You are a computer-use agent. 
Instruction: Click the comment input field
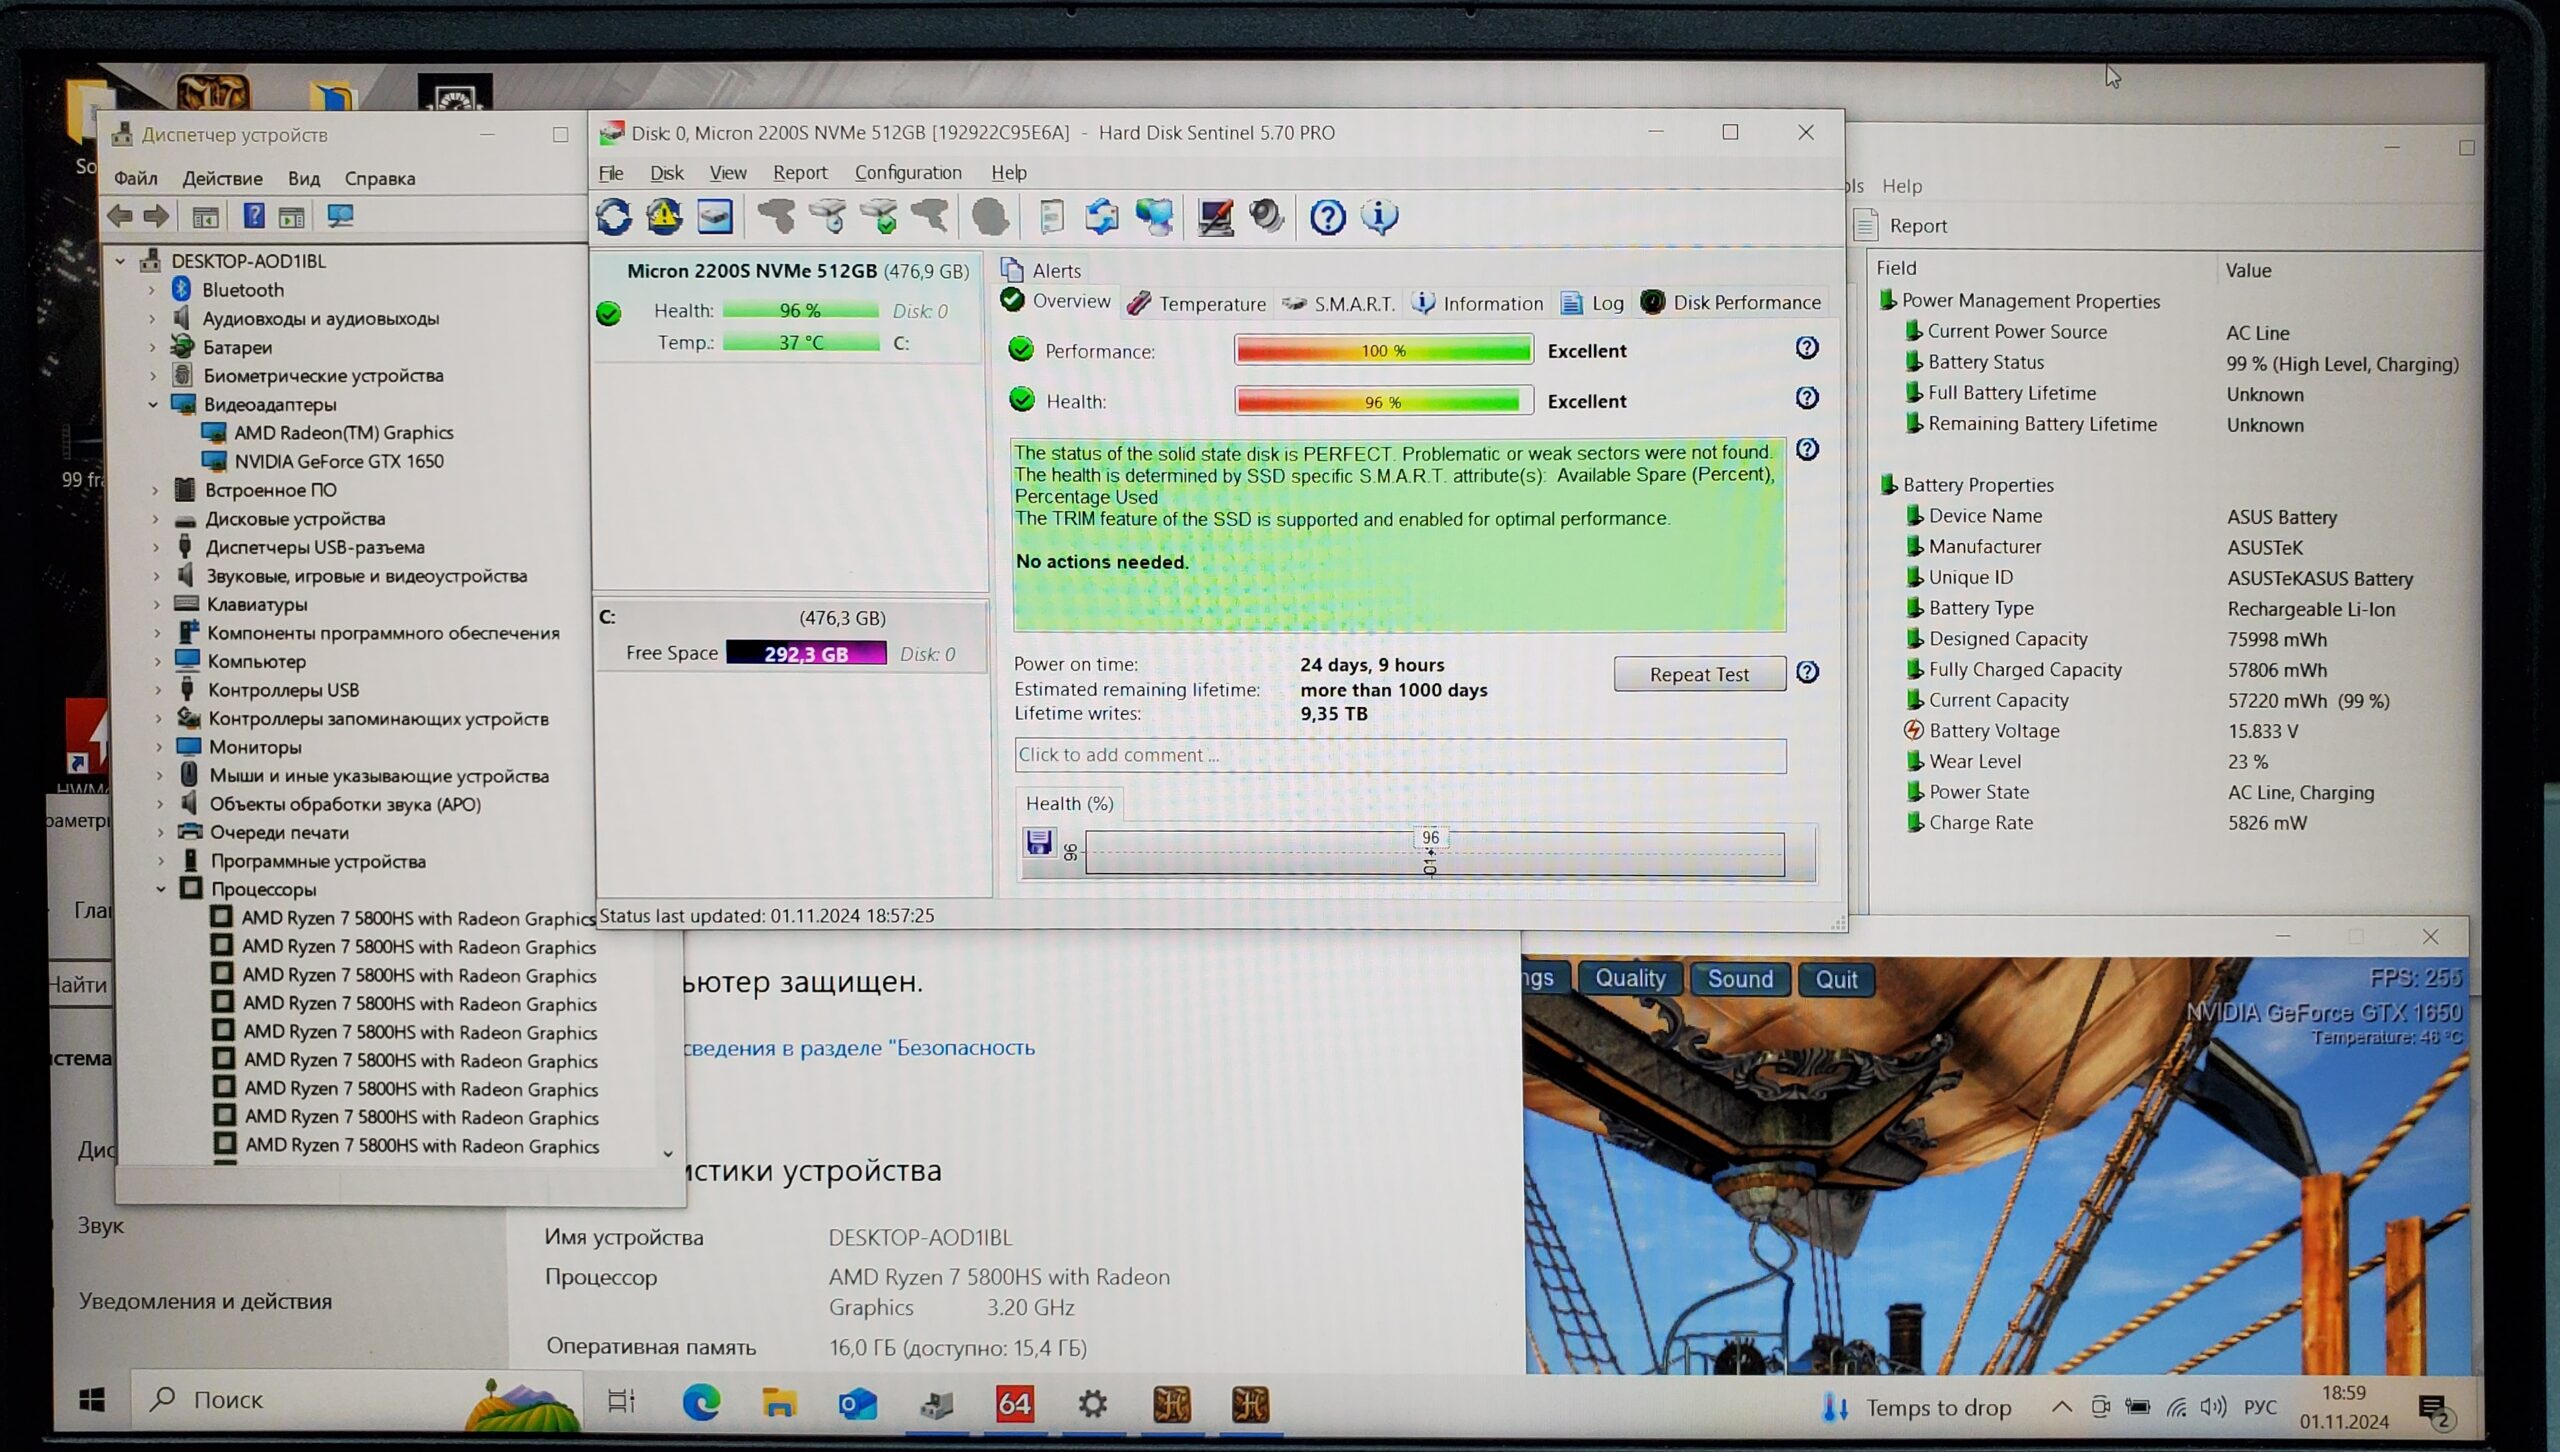[x=1399, y=756]
